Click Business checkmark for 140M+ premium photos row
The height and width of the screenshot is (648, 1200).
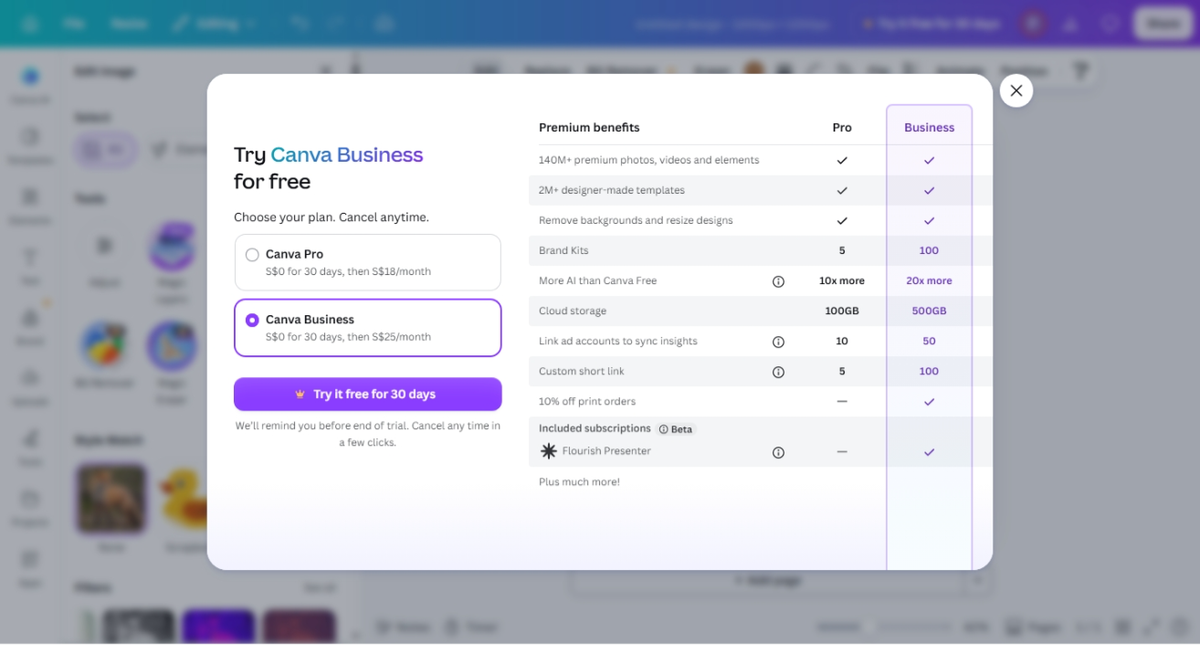point(929,160)
